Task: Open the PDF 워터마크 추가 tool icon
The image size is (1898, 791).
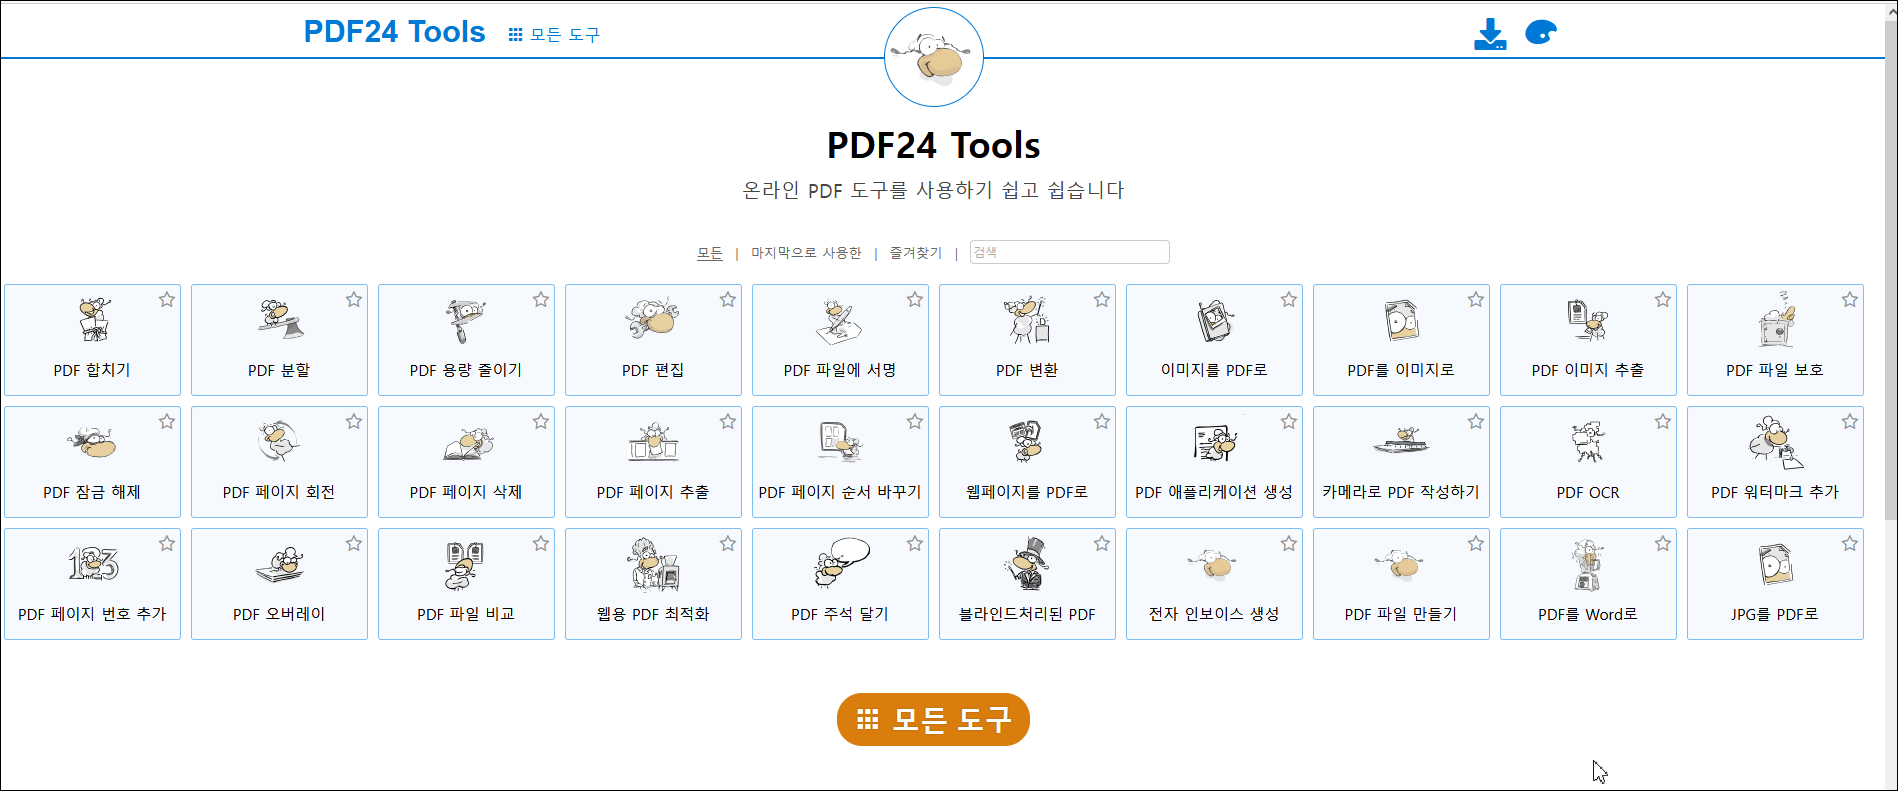Action: pyautogui.click(x=1775, y=442)
